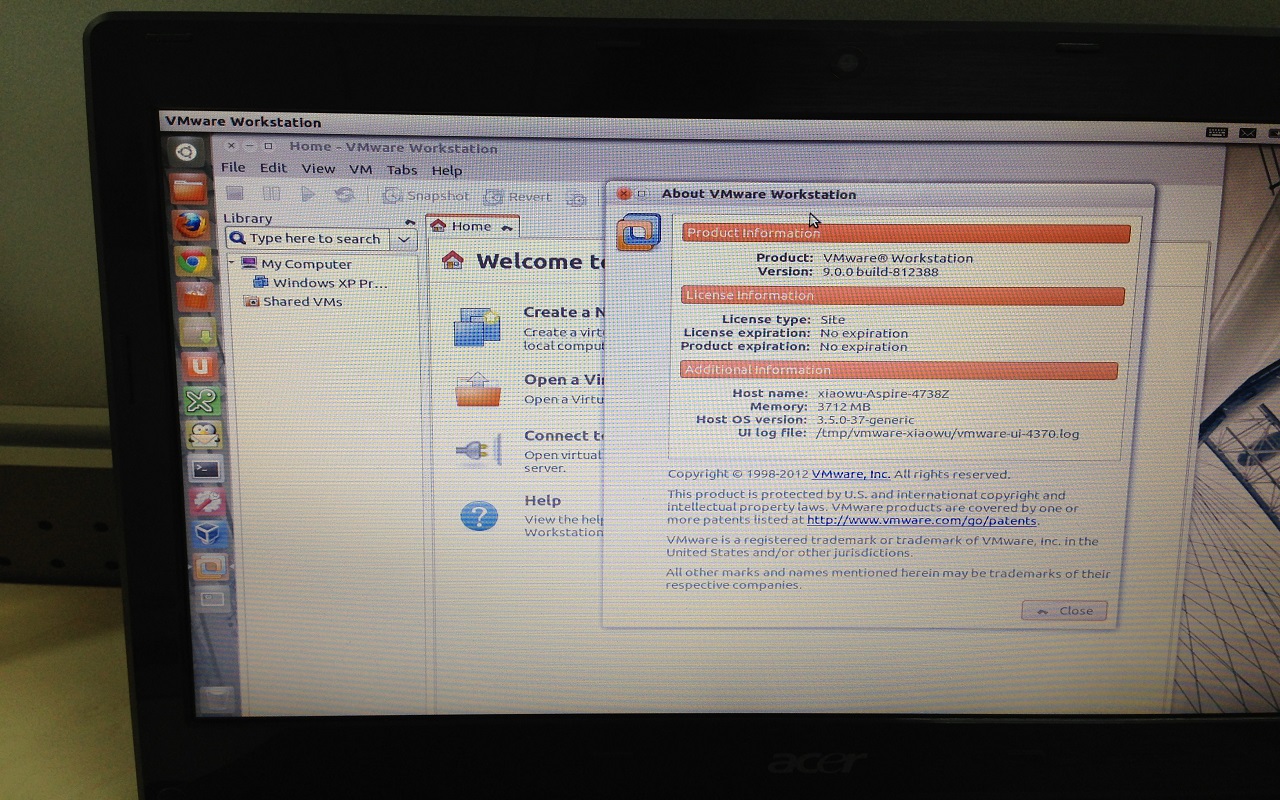Click the Create a New Virtual Machine icon
This screenshot has width=1280, height=800.
(x=477, y=327)
